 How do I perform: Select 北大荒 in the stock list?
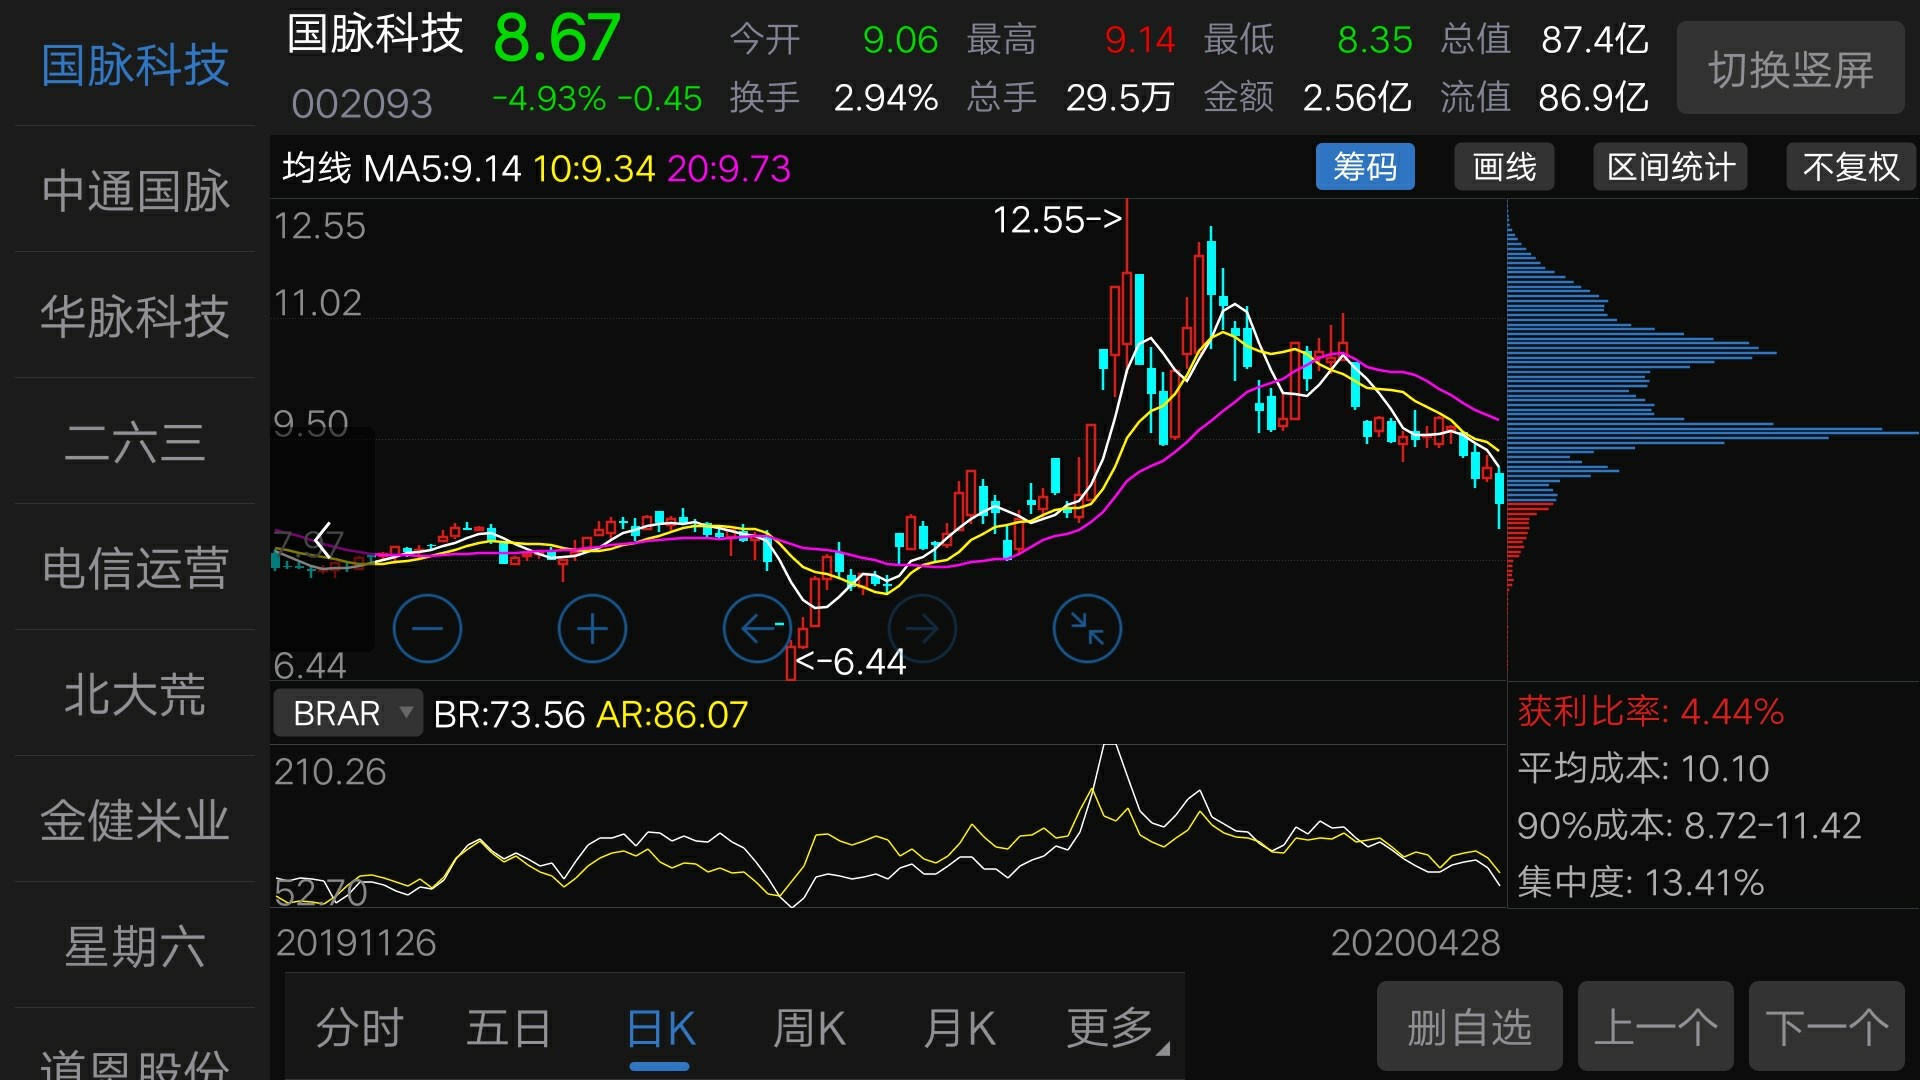click(x=135, y=694)
